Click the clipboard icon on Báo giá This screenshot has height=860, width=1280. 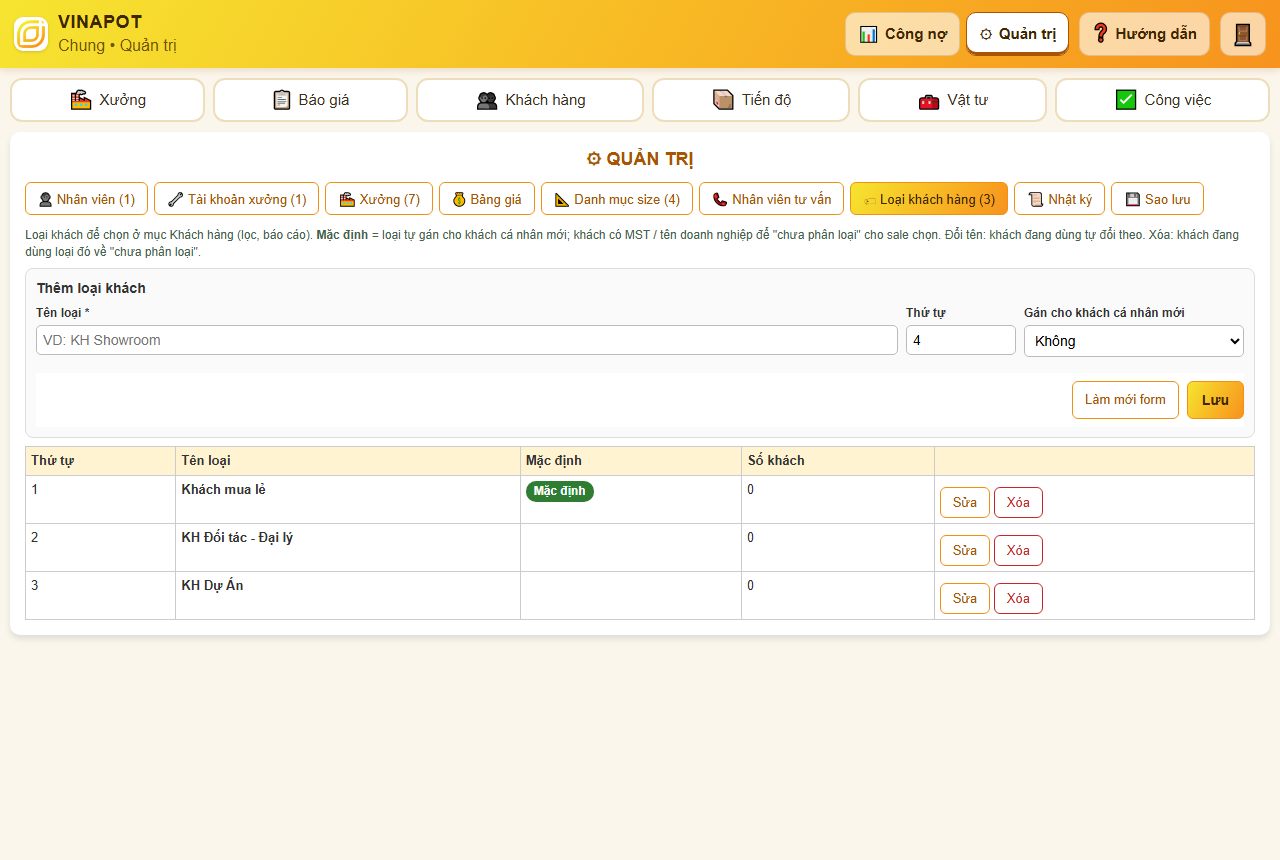coord(282,100)
